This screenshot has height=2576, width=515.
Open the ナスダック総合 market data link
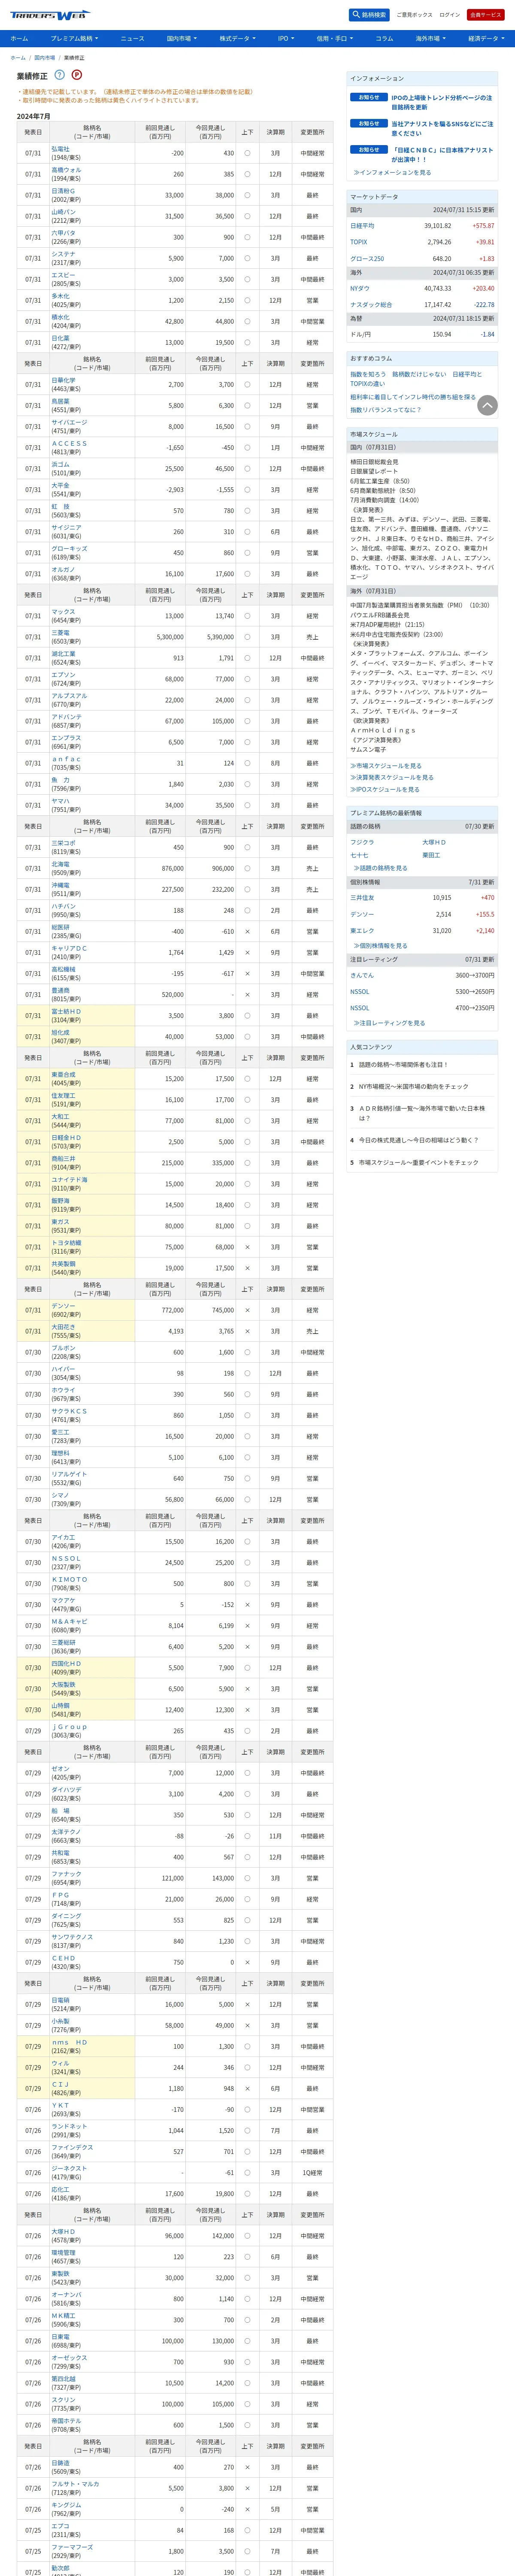coord(371,304)
